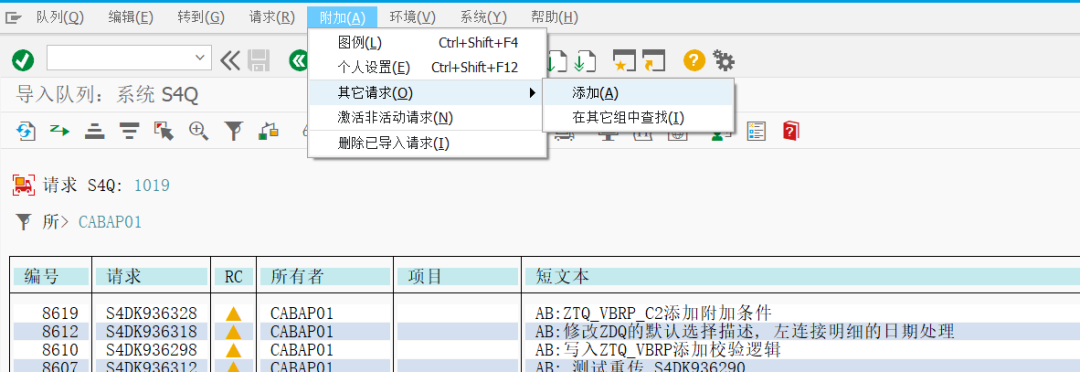Choose 在其它组中查找(I) in submenu
This screenshot has height=372, width=1080.
(x=638, y=118)
